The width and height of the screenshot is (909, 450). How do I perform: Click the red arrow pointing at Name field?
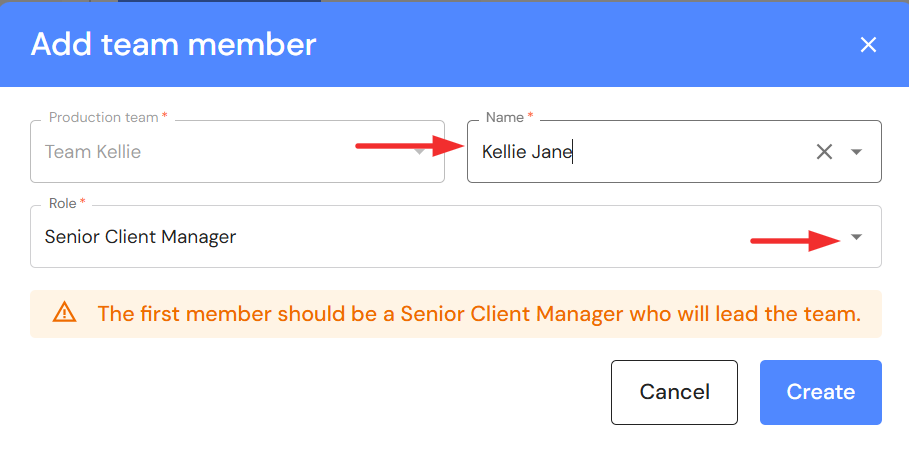click(405, 147)
